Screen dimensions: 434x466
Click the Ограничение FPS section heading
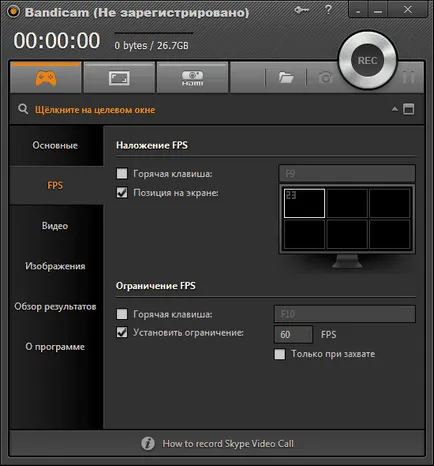tap(156, 286)
